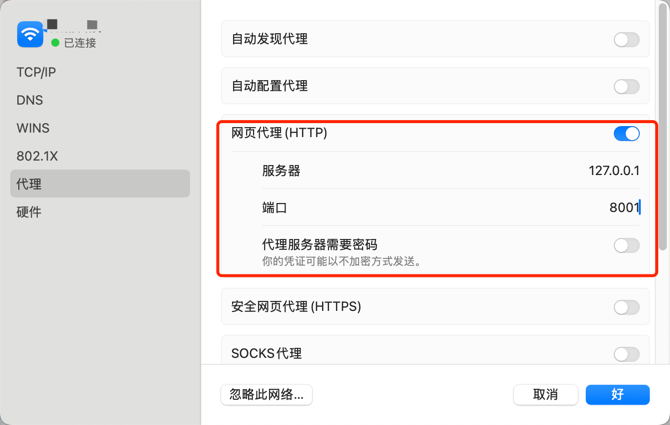The width and height of the screenshot is (670, 425).
Task: Select the TCP/IP tab in sidebar
Action: [x=36, y=73]
